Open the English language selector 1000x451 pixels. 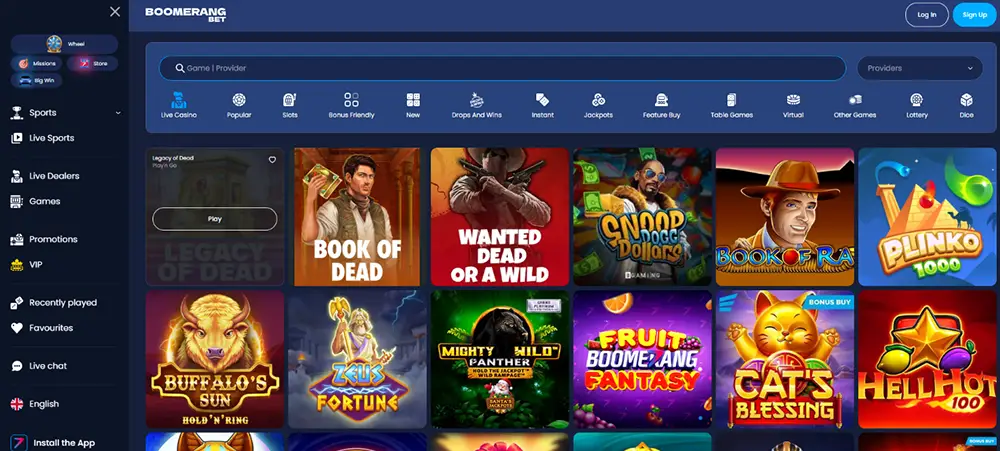pos(44,404)
